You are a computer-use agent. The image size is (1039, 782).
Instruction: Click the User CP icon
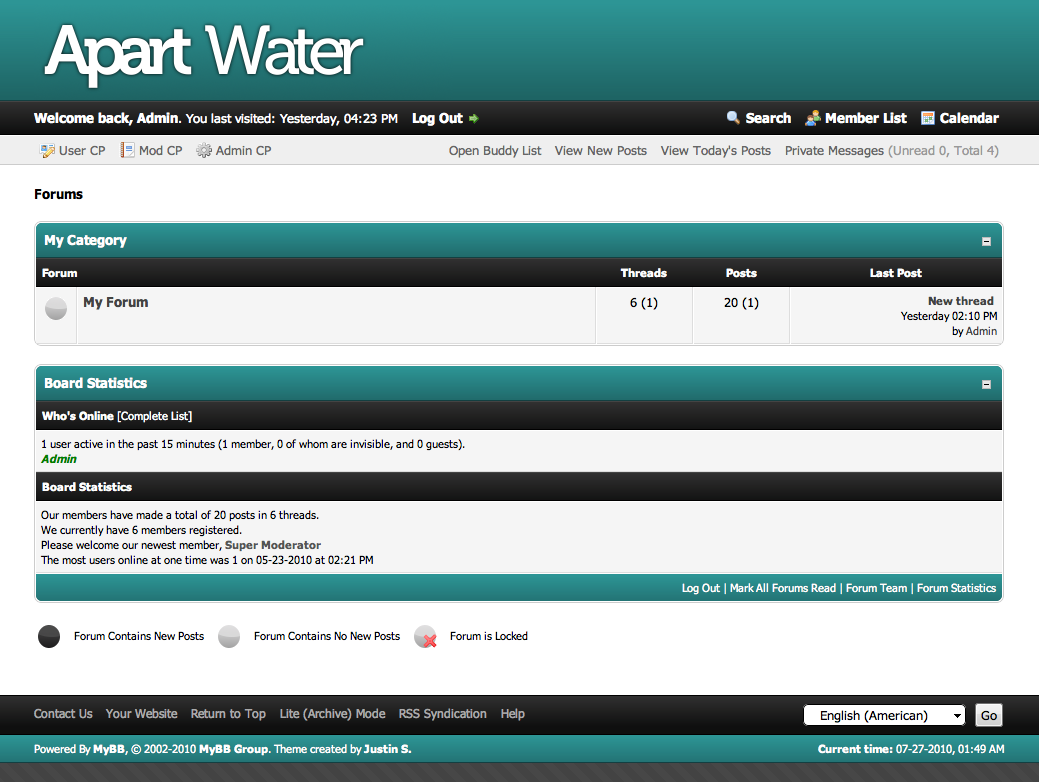pos(47,150)
